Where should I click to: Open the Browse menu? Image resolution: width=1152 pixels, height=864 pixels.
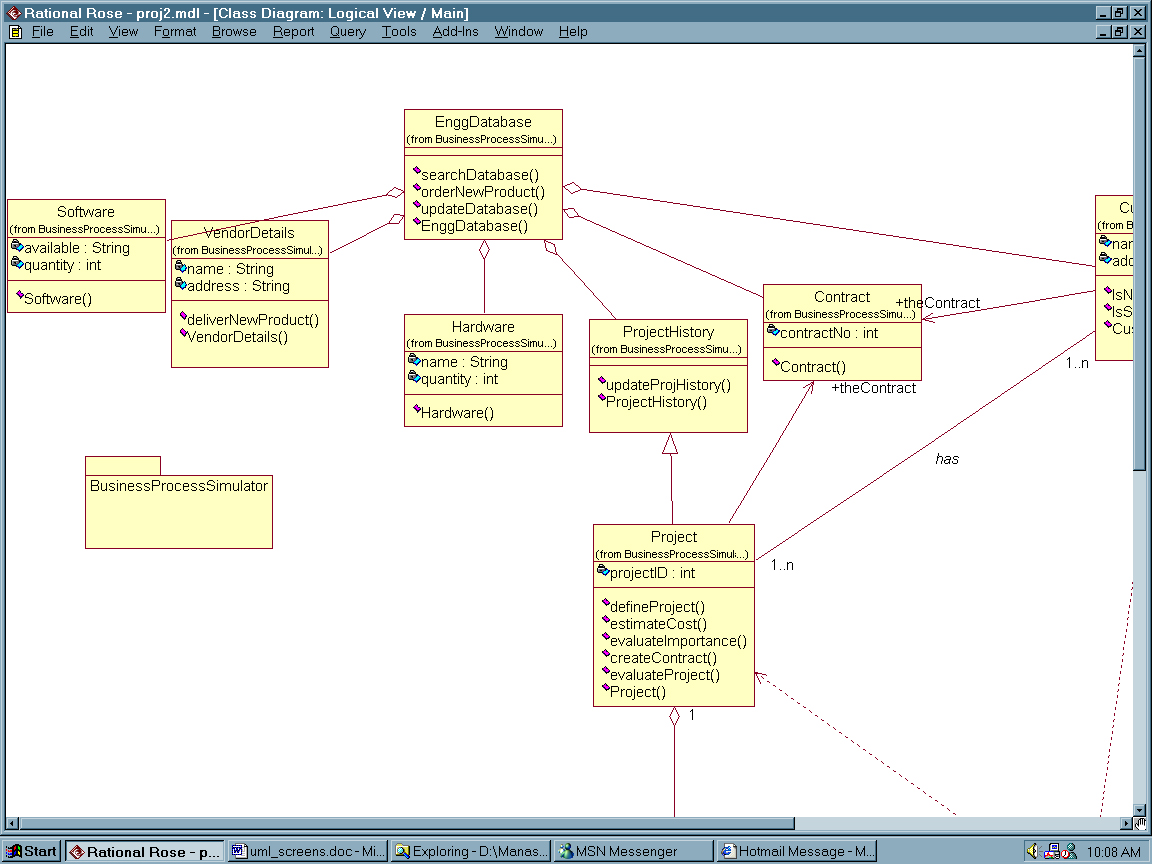[234, 32]
